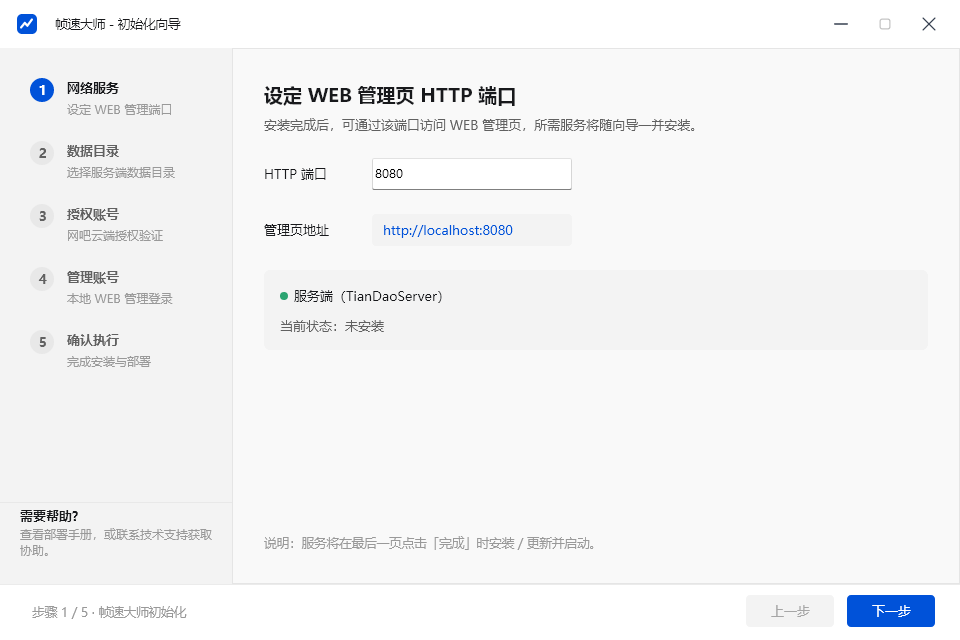Image resolution: width=960 pixels, height=640 pixels.
Task: Select the 管理账号 step
Action: [x=93, y=277]
